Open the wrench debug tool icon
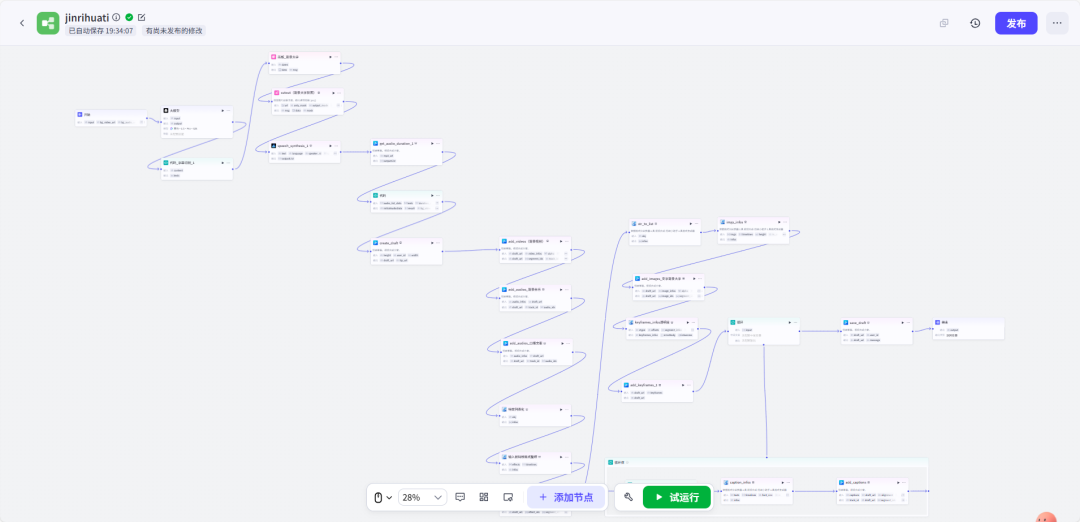This screenshot has height=522, width=1080. 628,497
